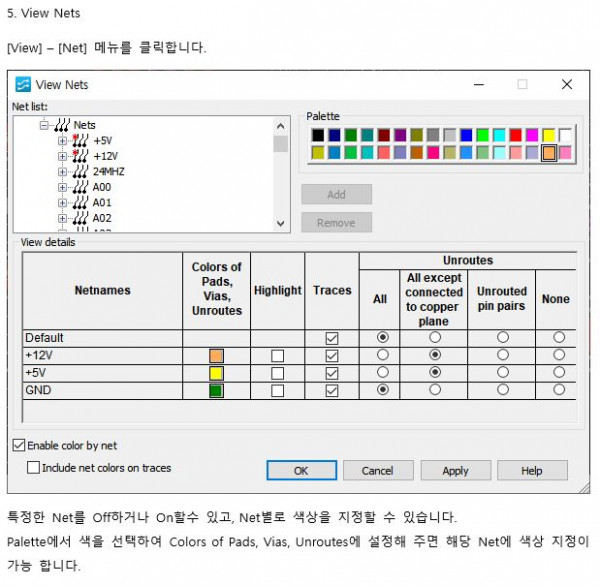Expand the 24MHZ net tree node
Viewport: 600px width, 586px height.
pyautogui.click(x=62, y=172)
